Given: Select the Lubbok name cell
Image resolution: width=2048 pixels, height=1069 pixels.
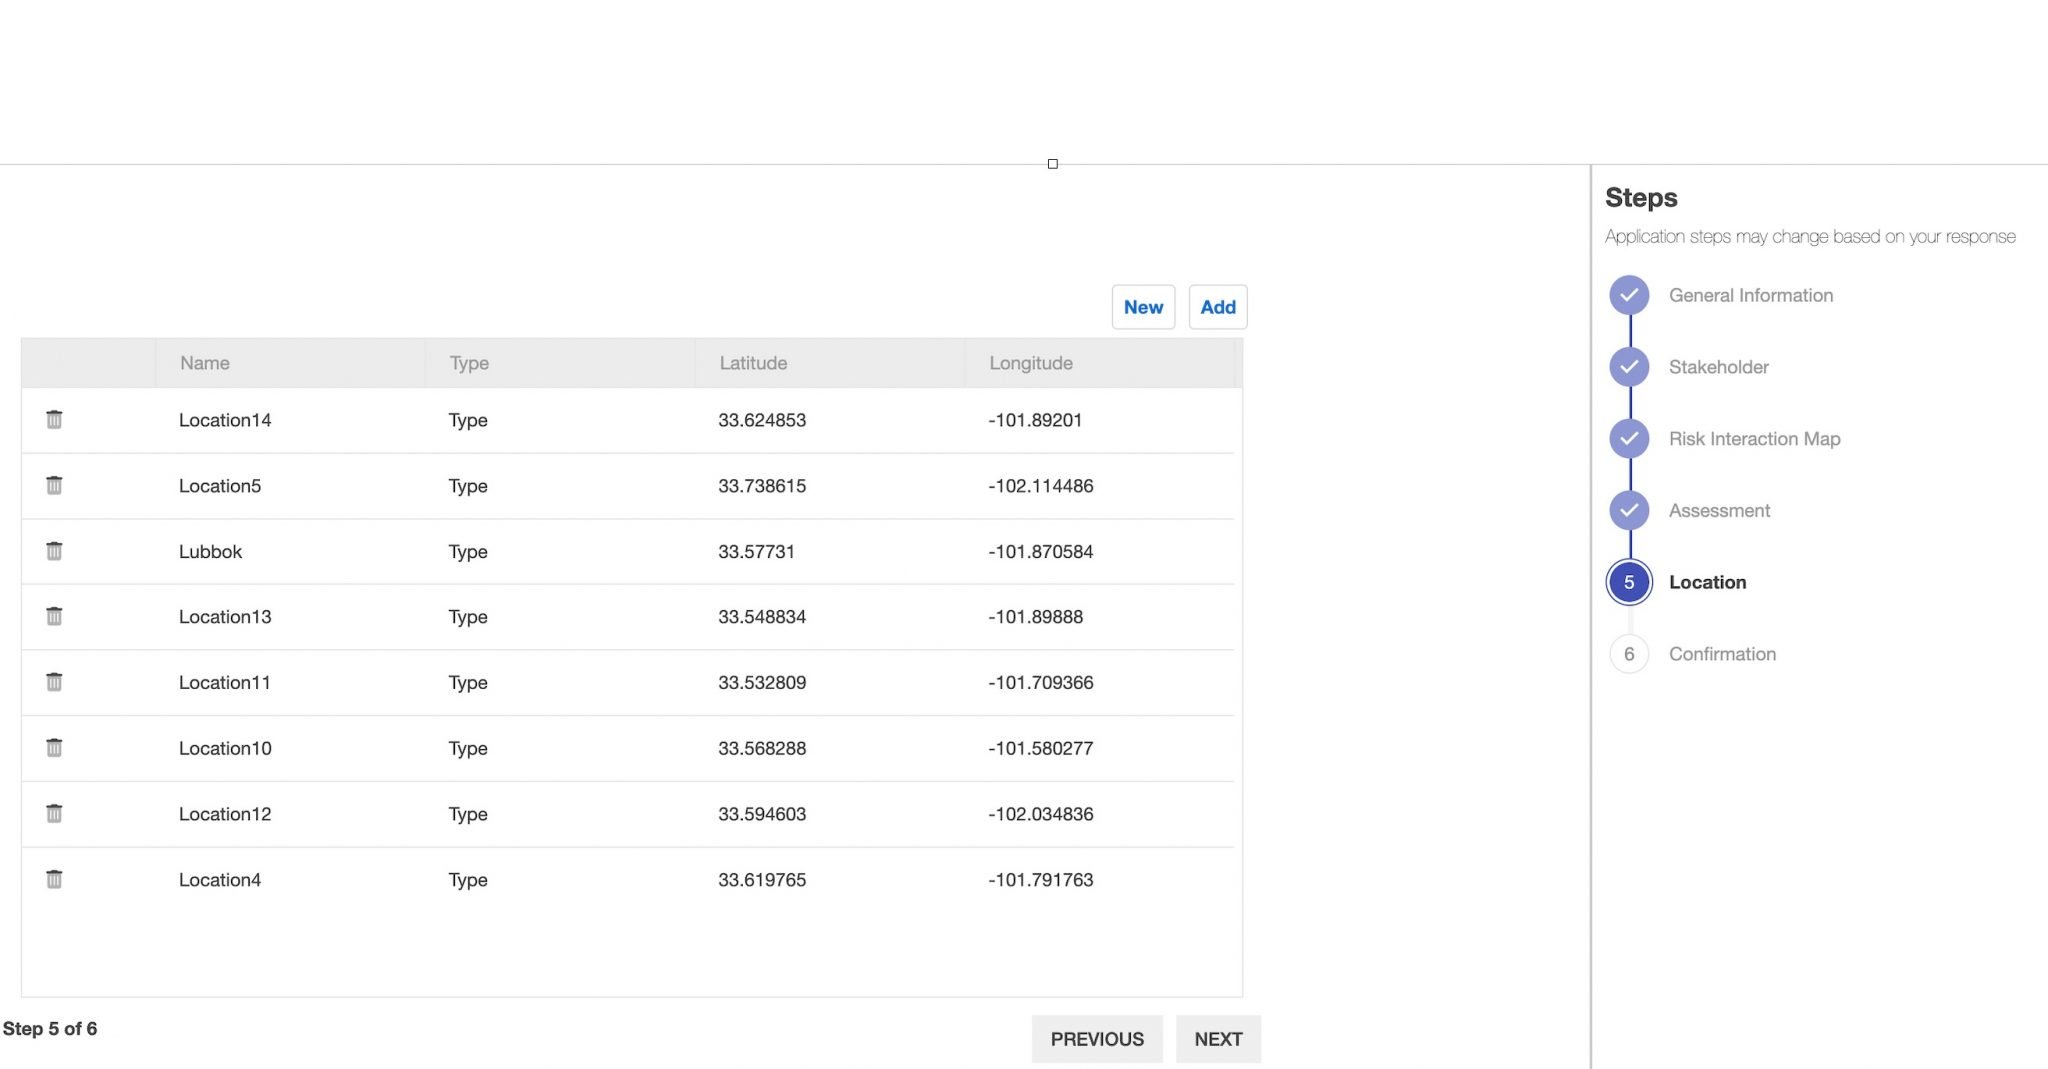Looking at the screenshot, I should 210,551.
